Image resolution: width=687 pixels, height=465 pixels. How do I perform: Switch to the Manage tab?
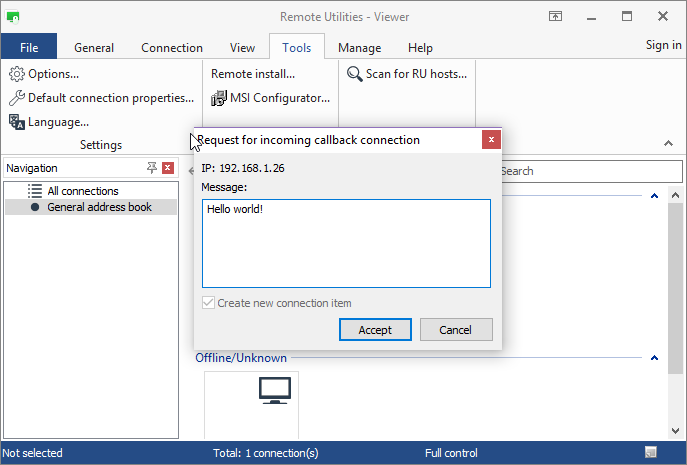[x=359, y=47]
